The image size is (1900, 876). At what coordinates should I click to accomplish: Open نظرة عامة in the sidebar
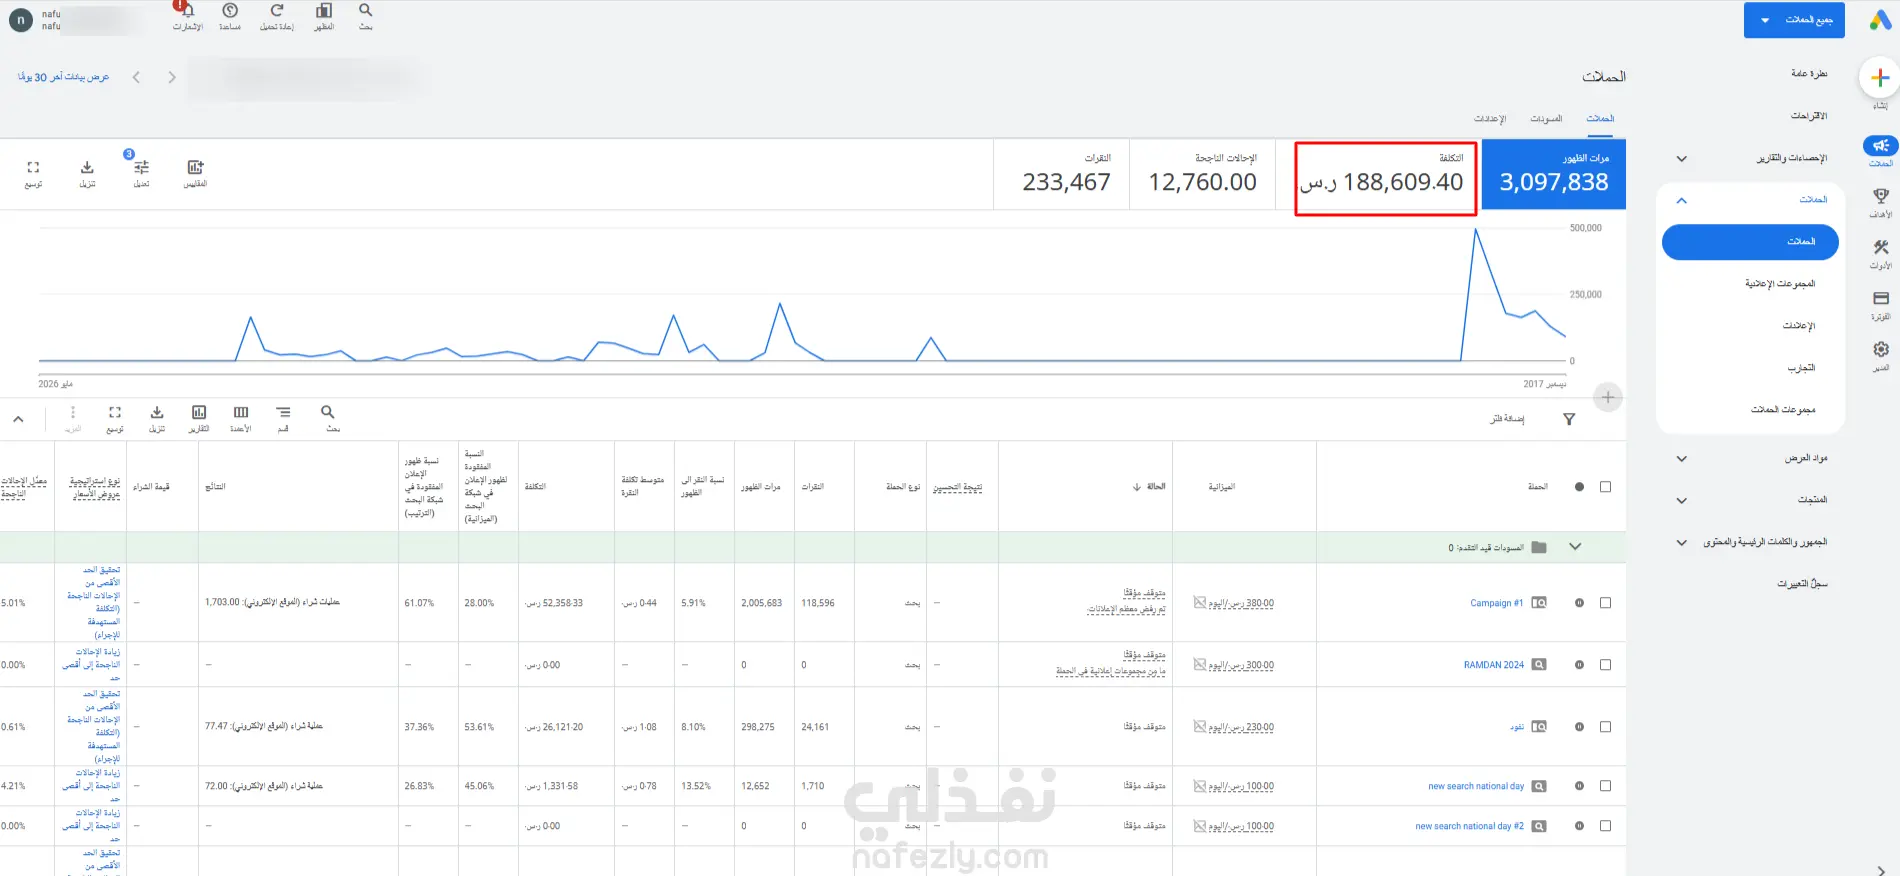click(1809, 74)
